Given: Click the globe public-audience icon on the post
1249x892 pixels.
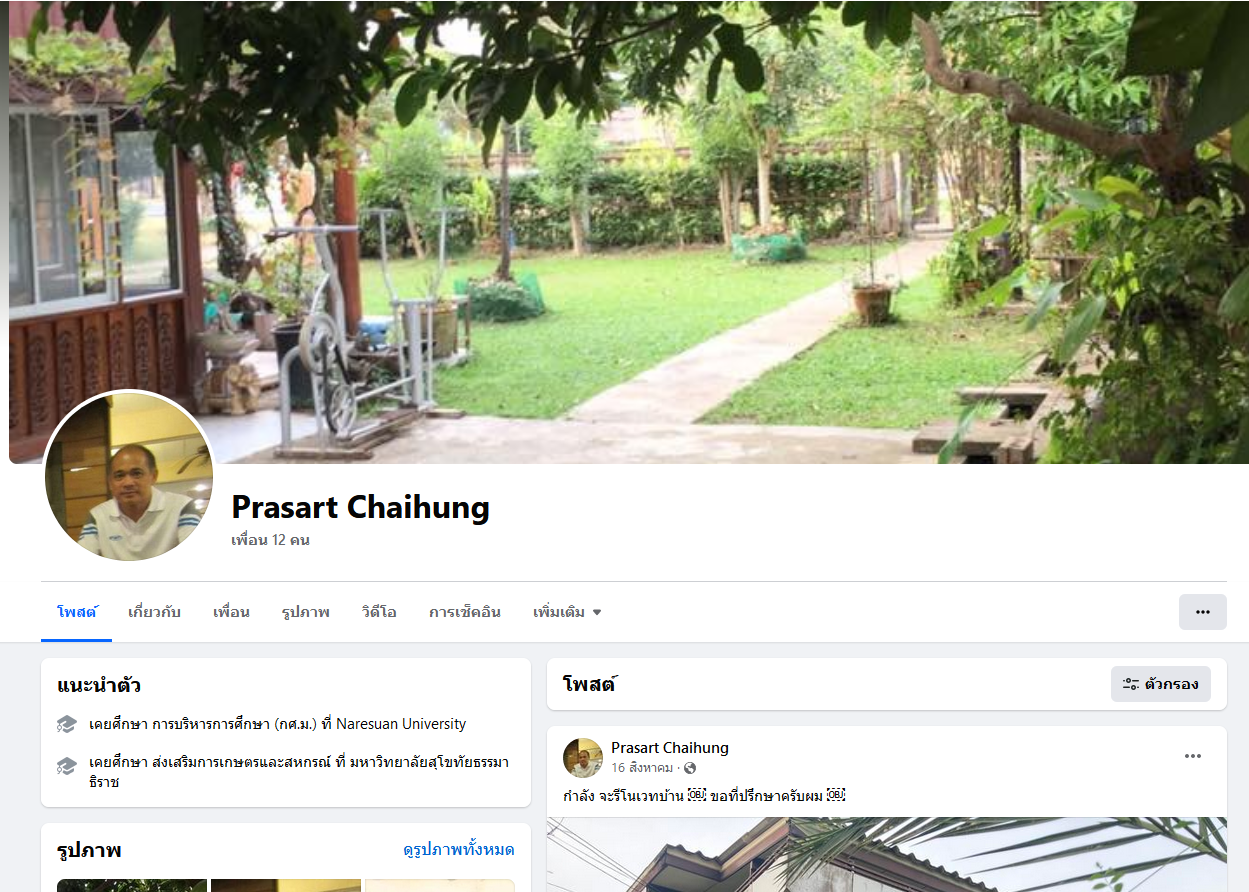Looking at the screenshot, I should point(690,768).
